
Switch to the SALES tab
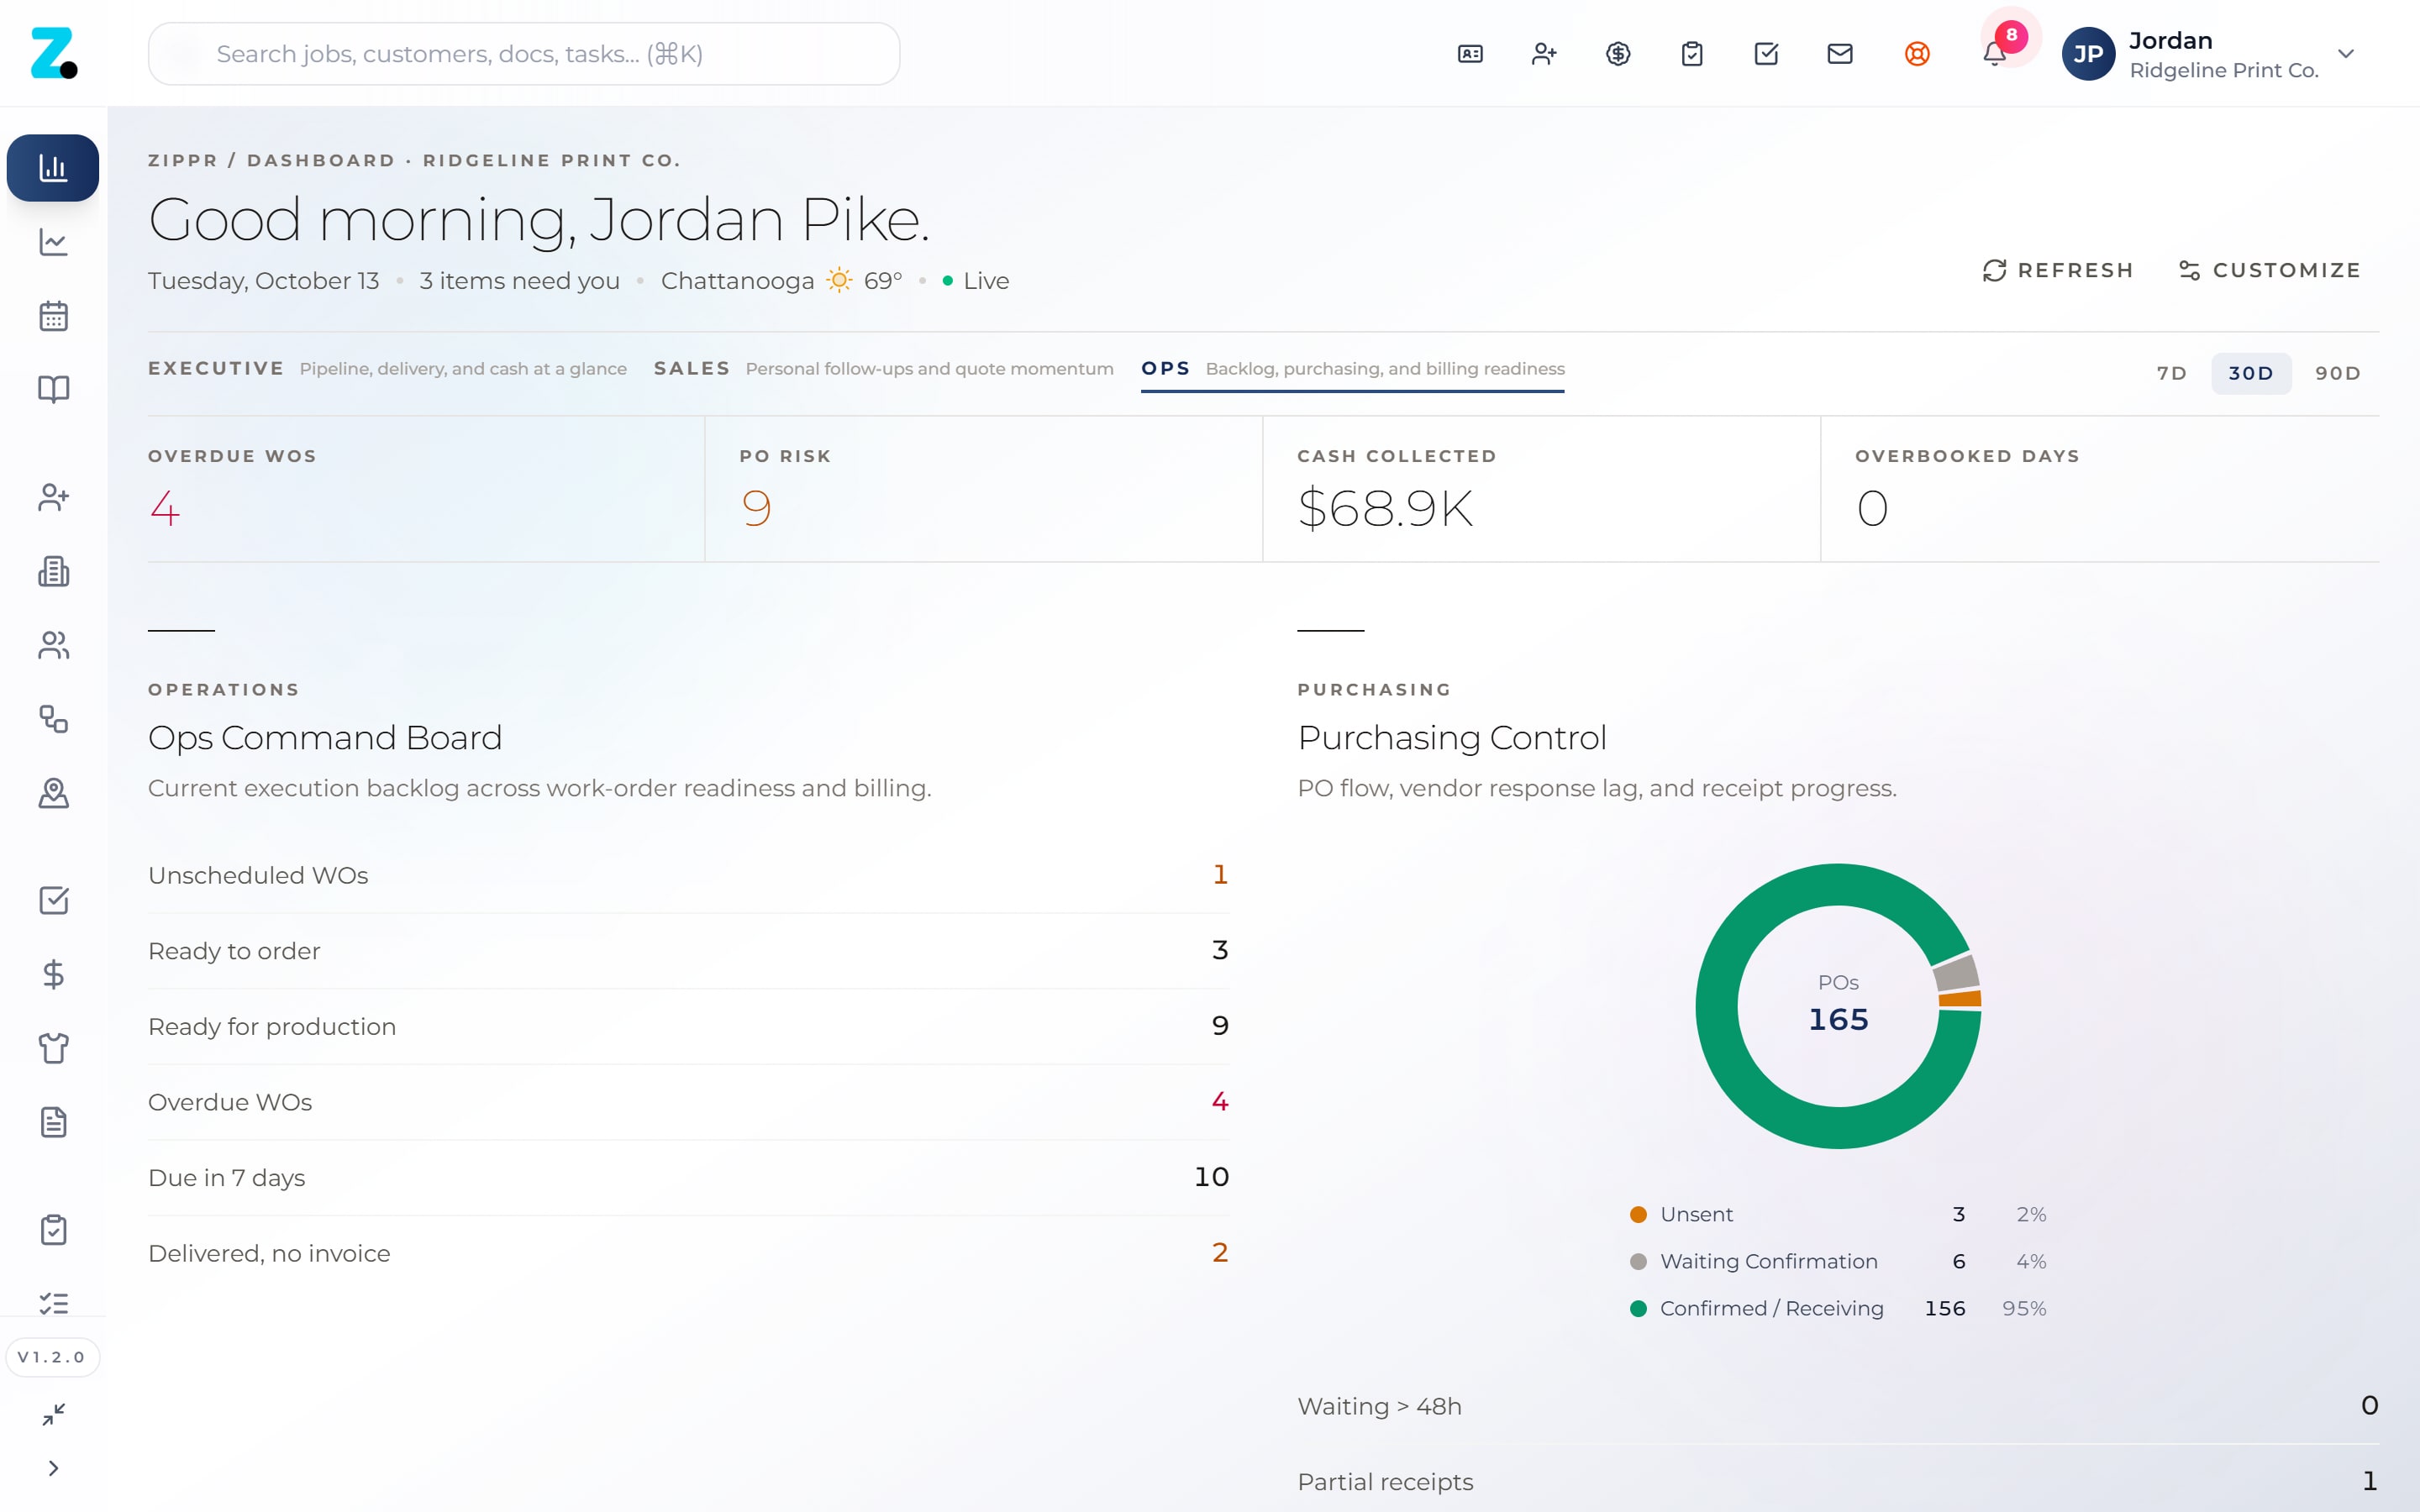click(883, 369)
